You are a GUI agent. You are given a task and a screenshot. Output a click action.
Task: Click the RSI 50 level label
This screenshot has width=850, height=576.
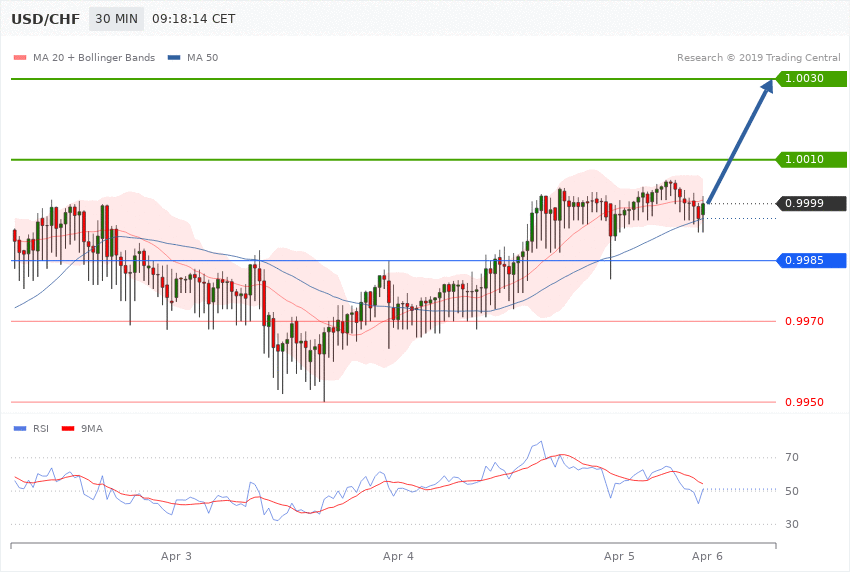(792, 491)
